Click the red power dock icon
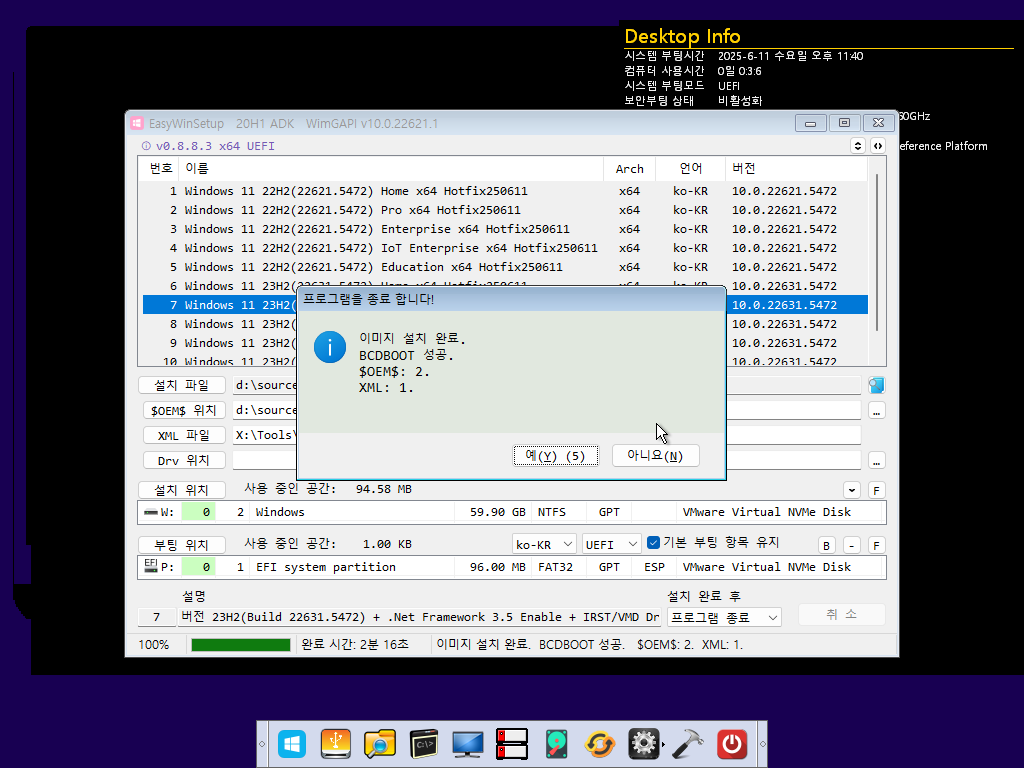The image size is (1024, 768). 732,744
